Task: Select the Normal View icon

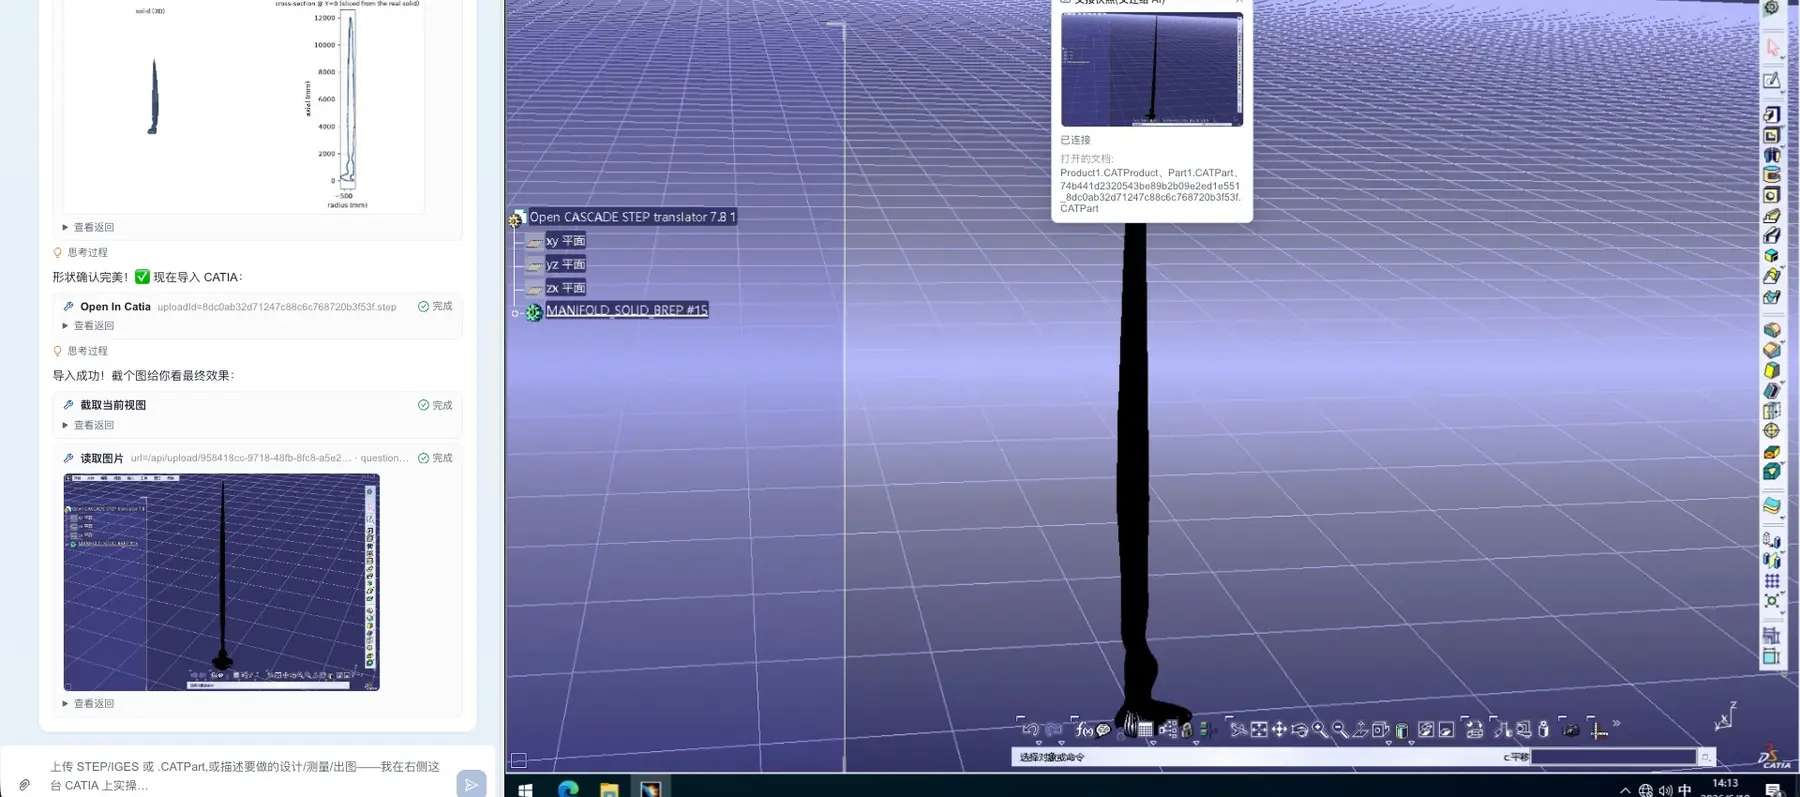Action: pyautogui.click(x=1360, y=730)
